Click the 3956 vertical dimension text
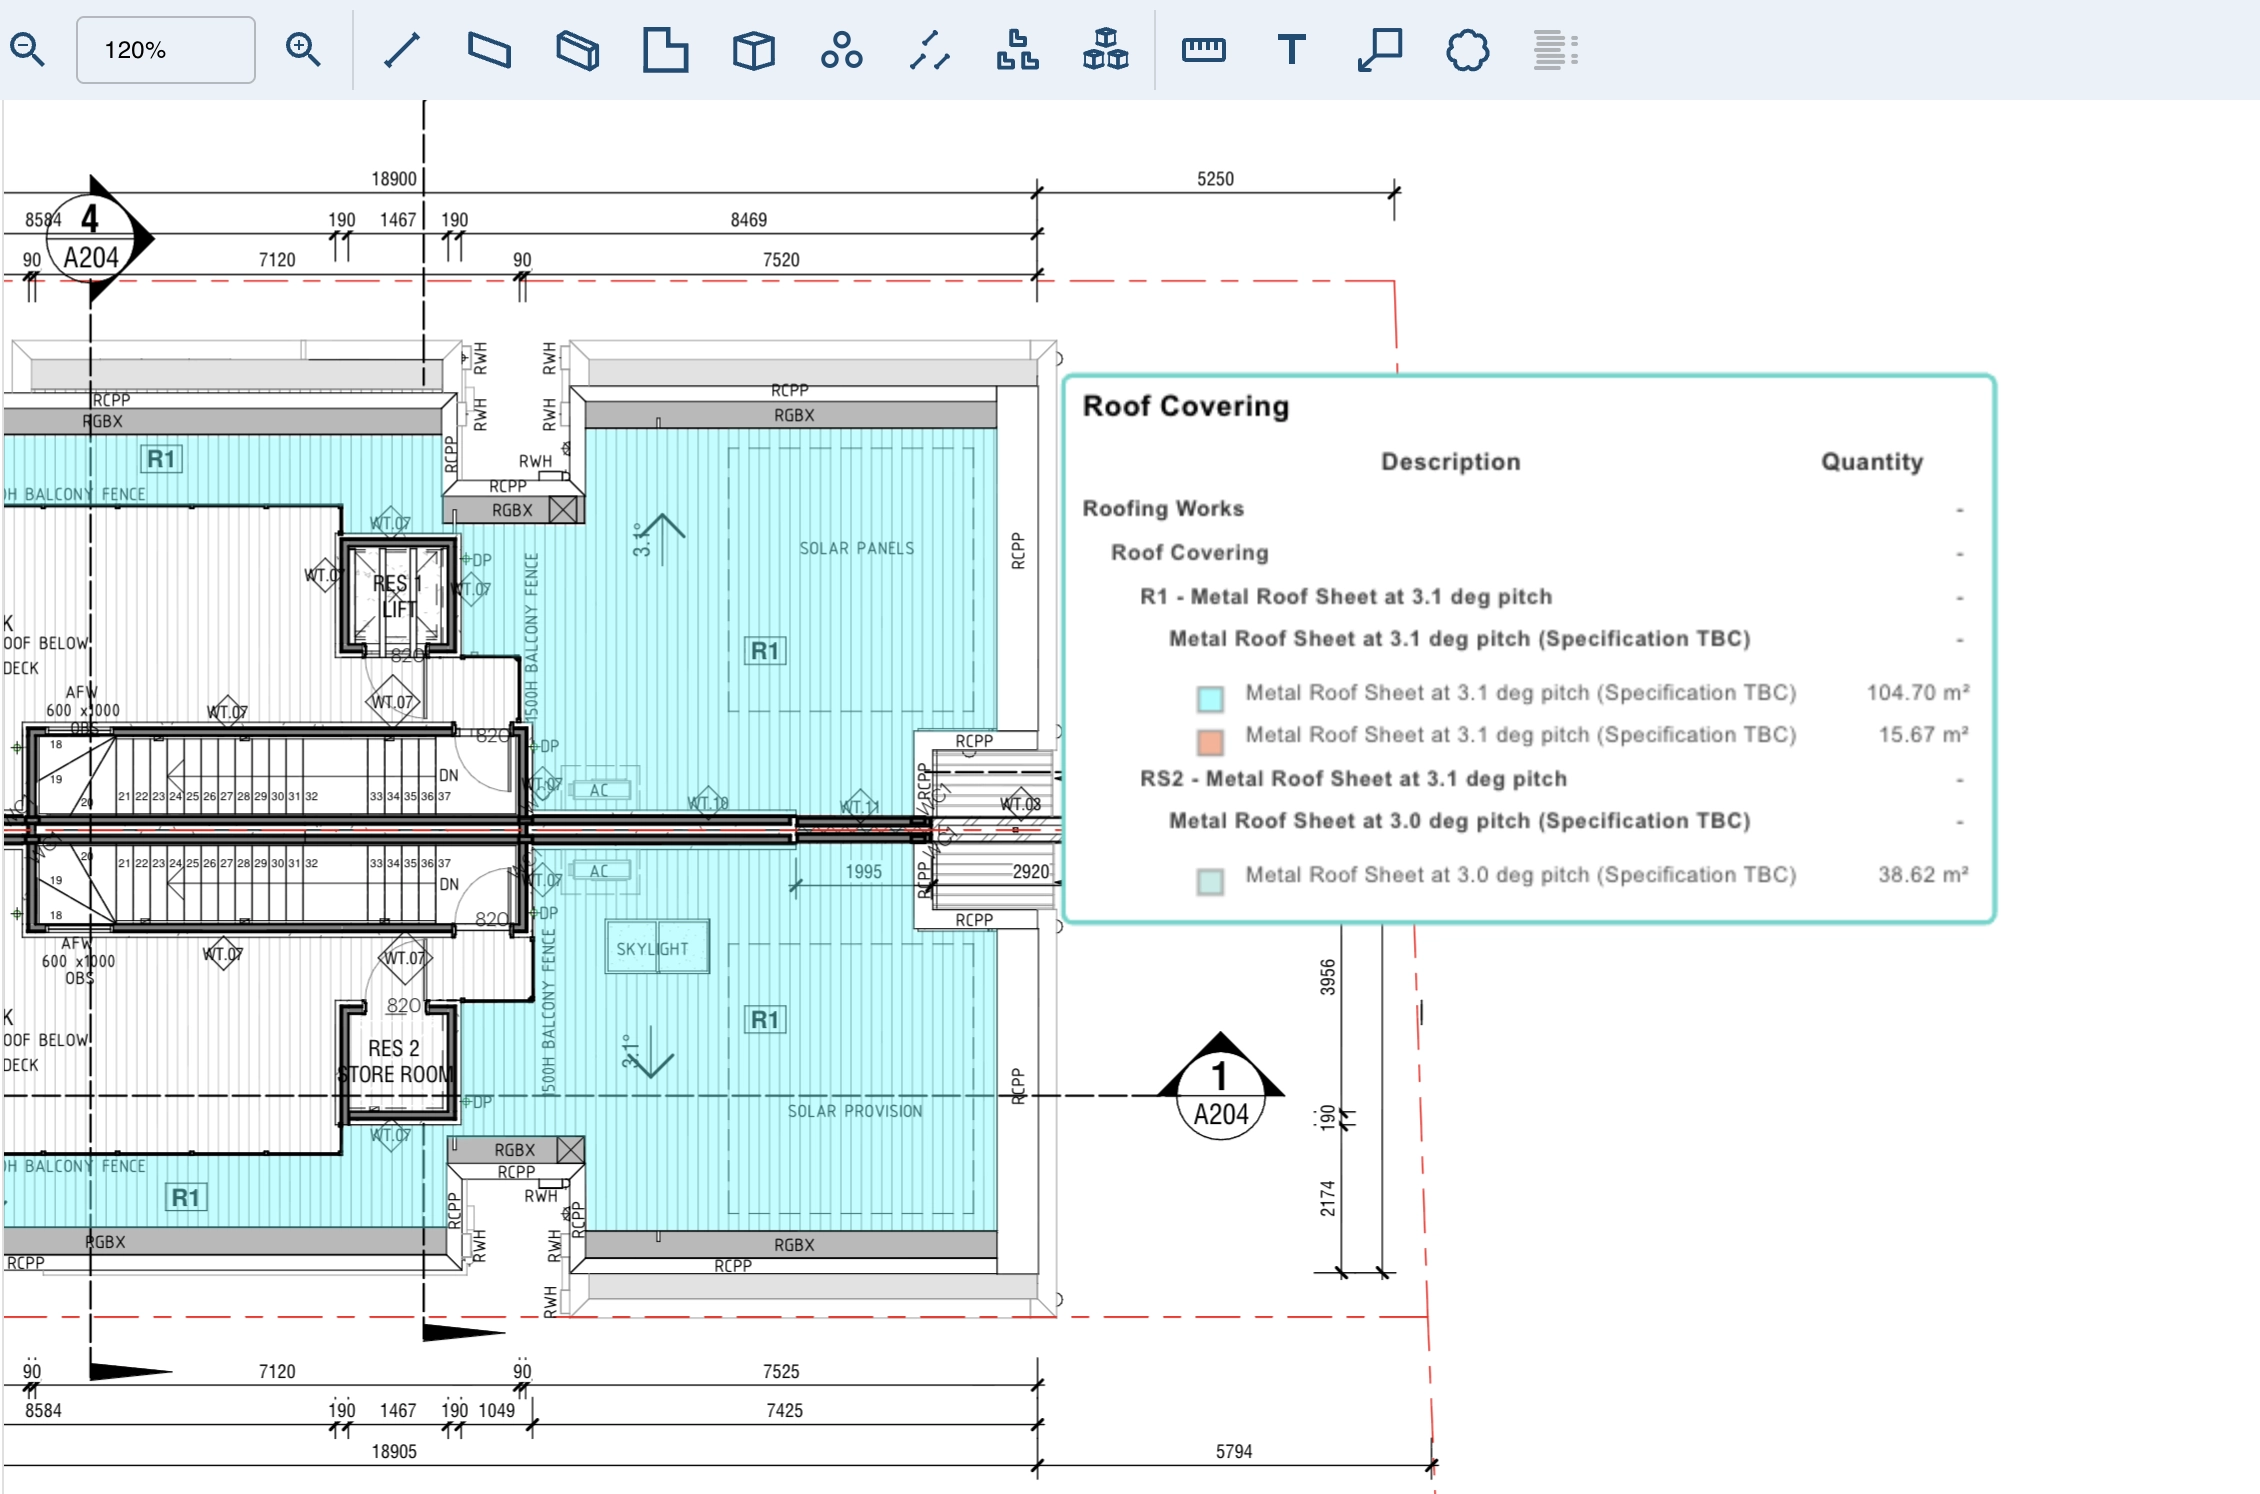Image resolution: width=2260 pixels, height=1494 pixels. coord(1327,977)
